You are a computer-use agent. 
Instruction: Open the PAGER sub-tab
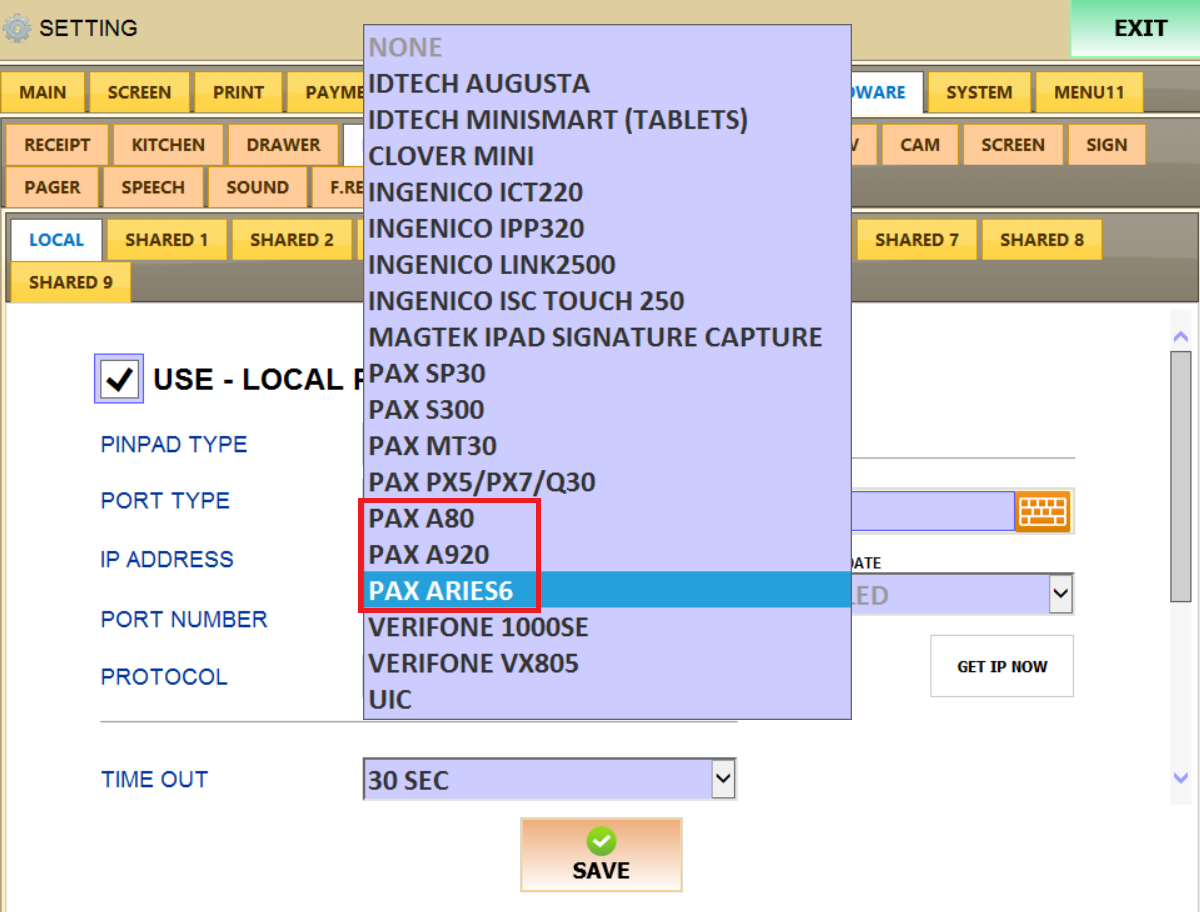pos(52,187)
